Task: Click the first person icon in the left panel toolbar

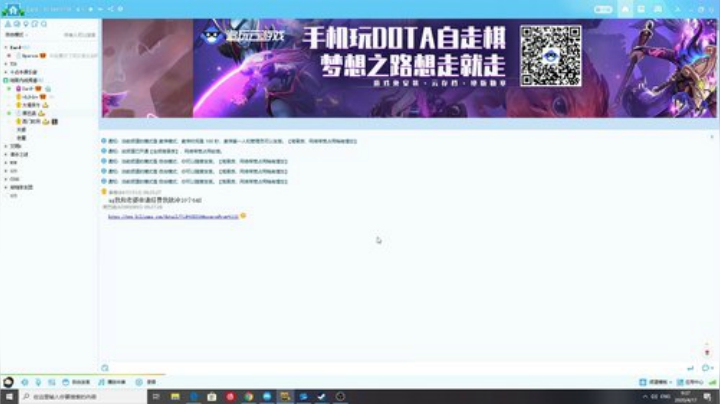Action: click(8, 23)
